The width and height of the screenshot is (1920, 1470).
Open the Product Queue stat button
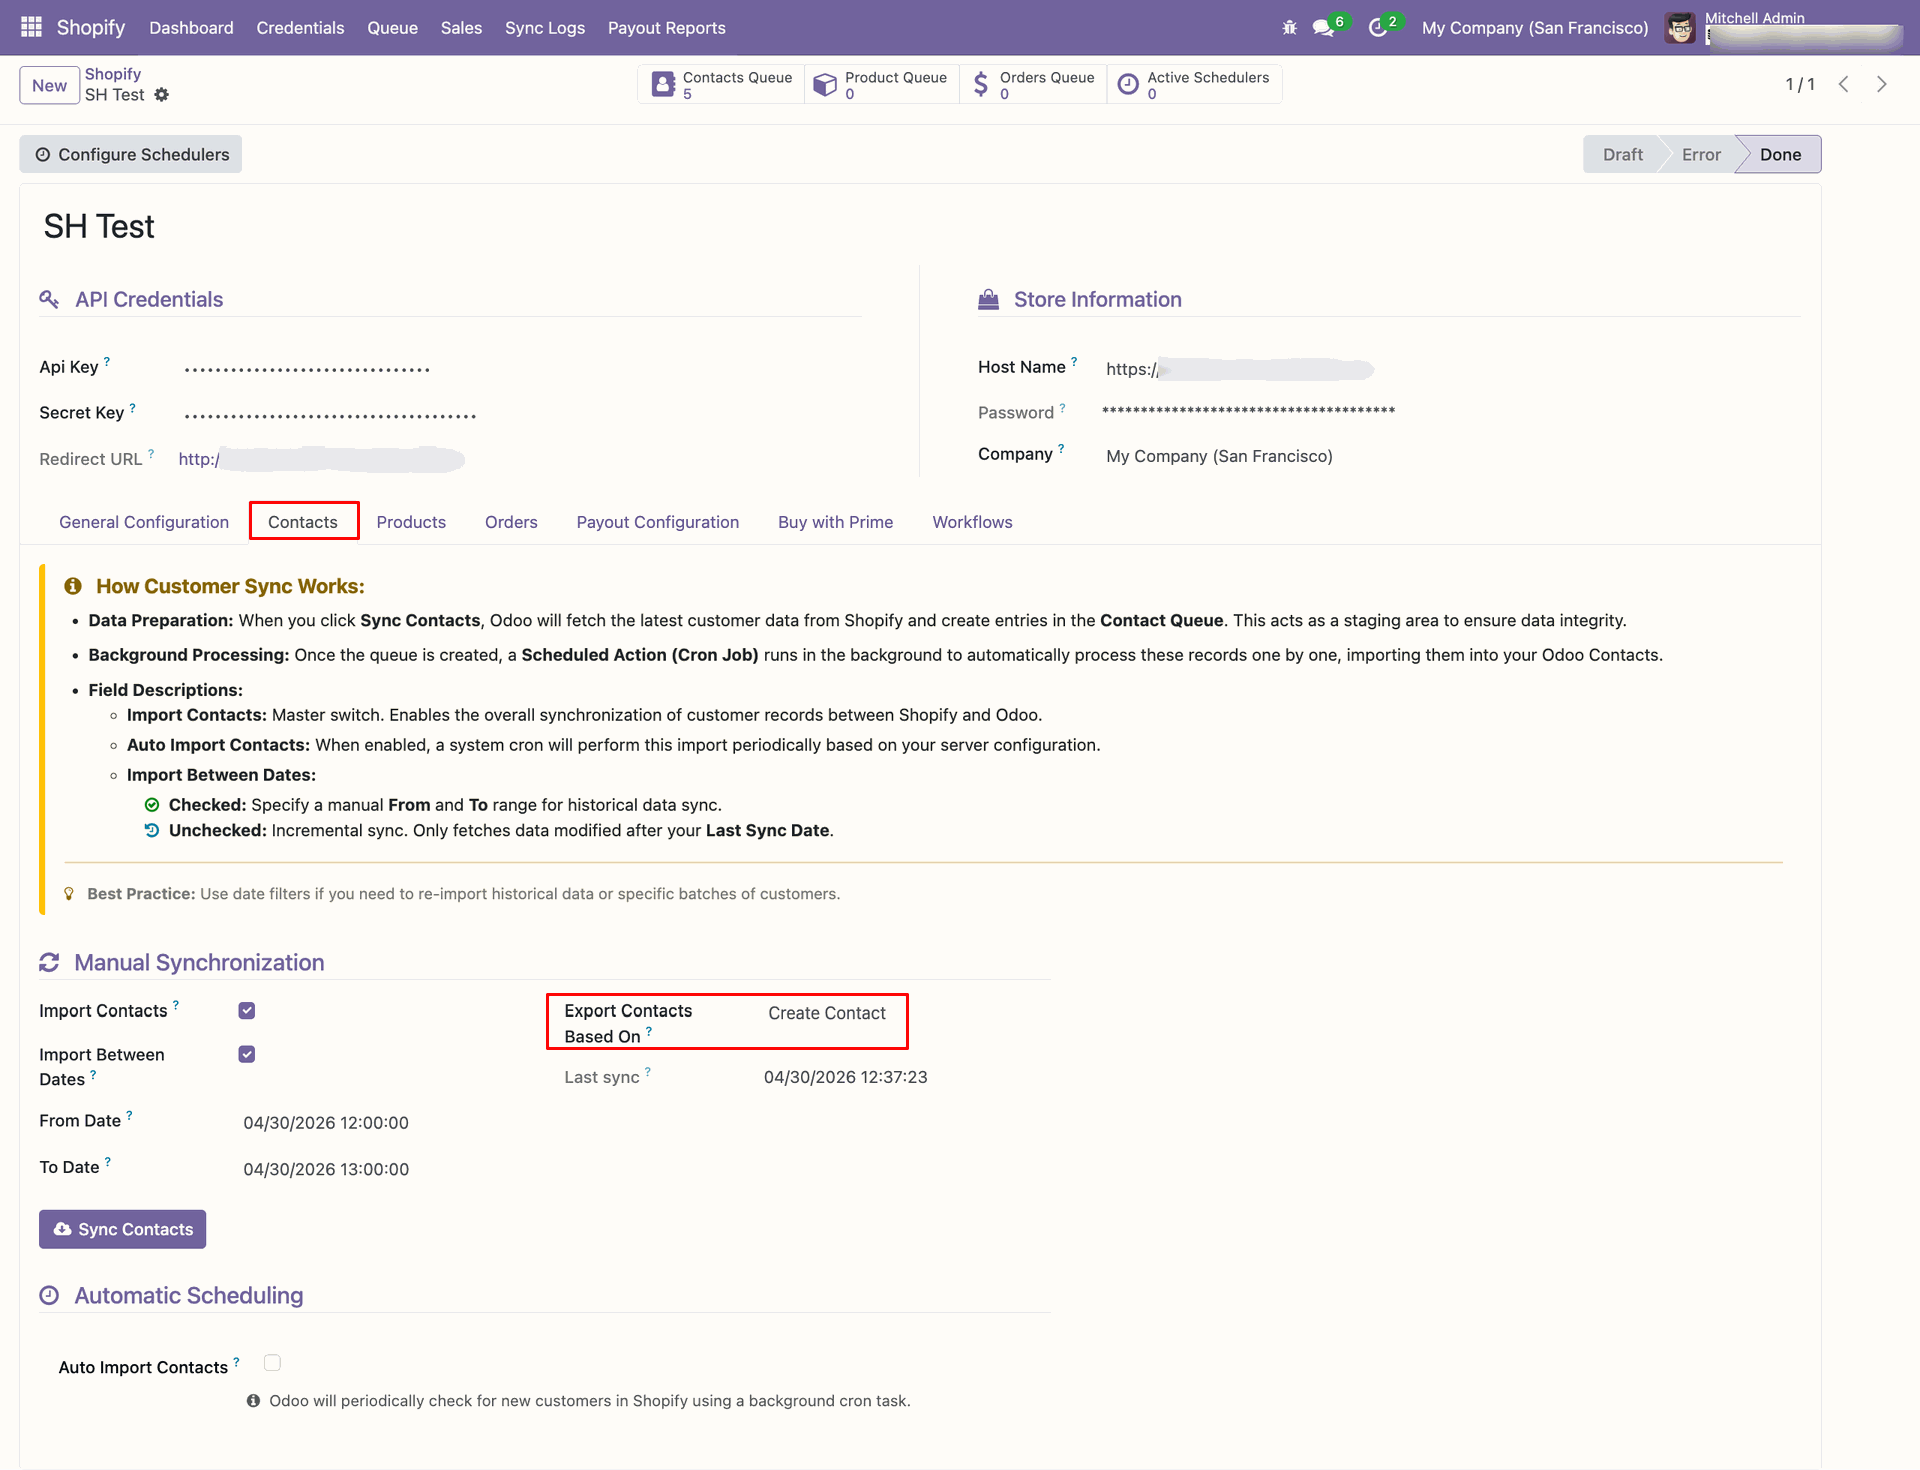pyautogui.click(x=881, y=85)
